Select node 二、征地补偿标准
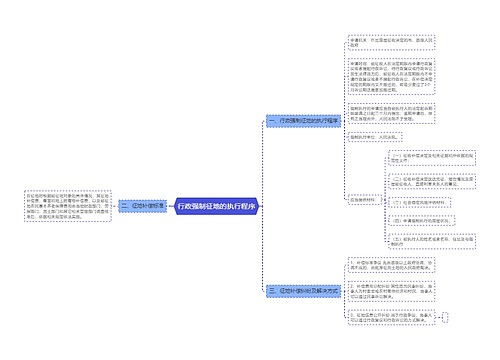 coord(143,206)
